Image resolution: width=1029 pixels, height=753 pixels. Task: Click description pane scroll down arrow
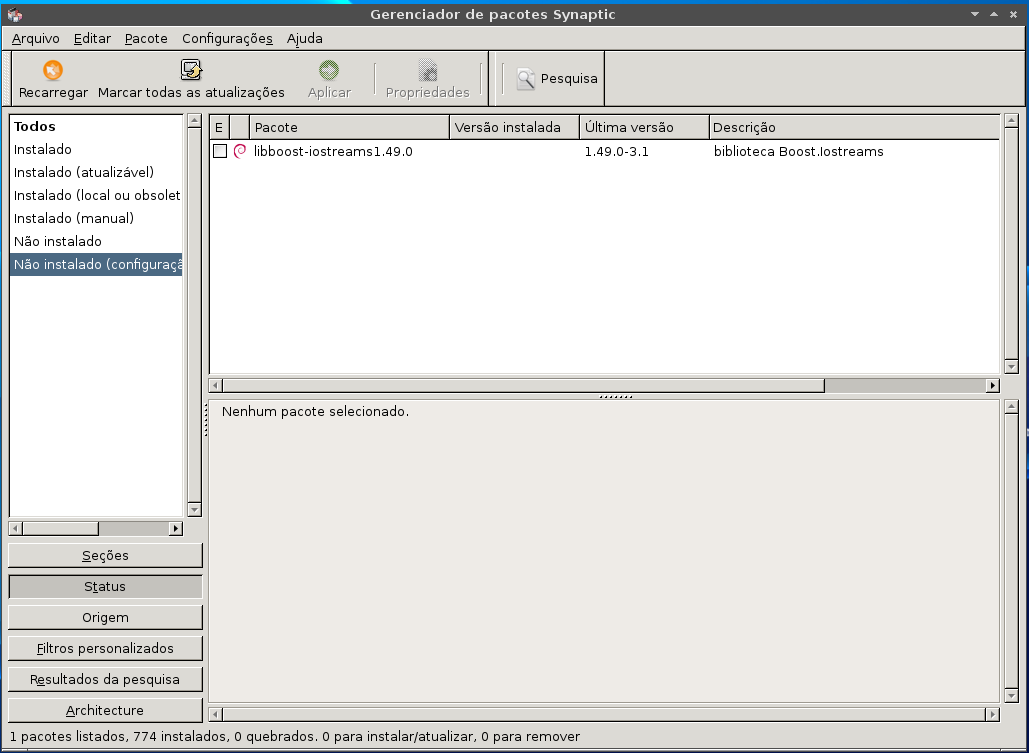pyautogui.click(x=1011, y=695)
